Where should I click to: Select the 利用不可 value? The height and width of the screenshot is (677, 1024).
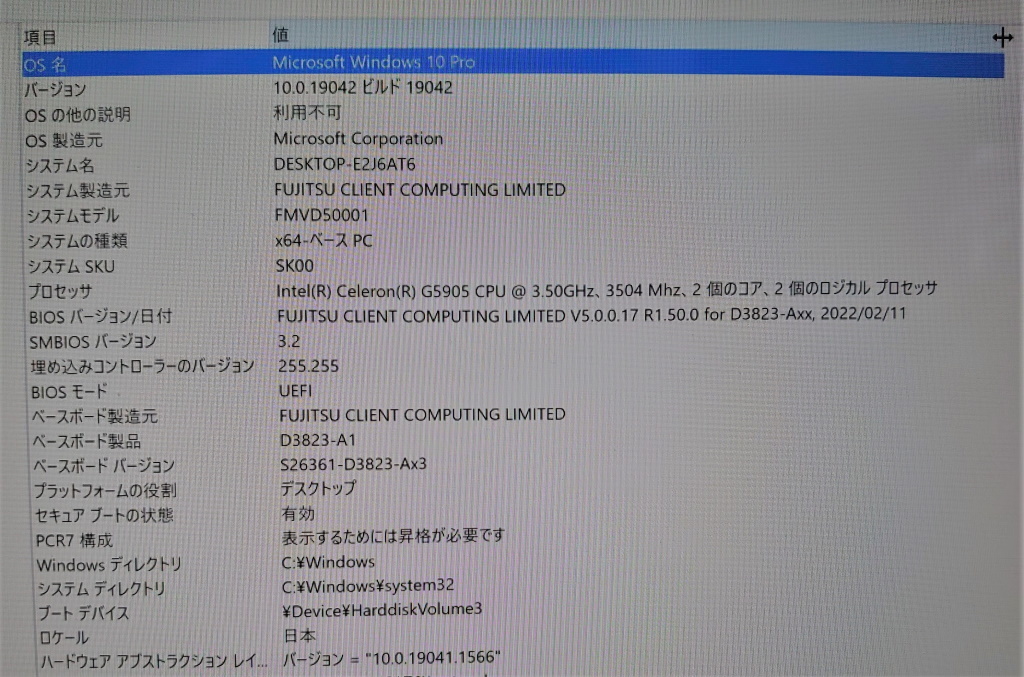(307, 113)
